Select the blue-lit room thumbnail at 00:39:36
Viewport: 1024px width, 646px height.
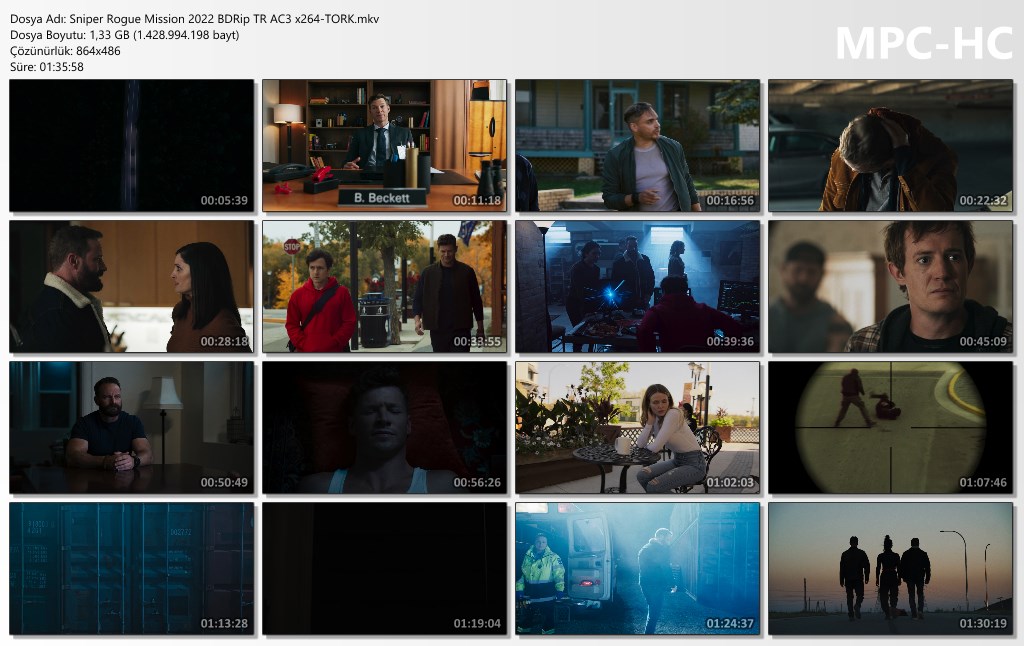(637, 287)
